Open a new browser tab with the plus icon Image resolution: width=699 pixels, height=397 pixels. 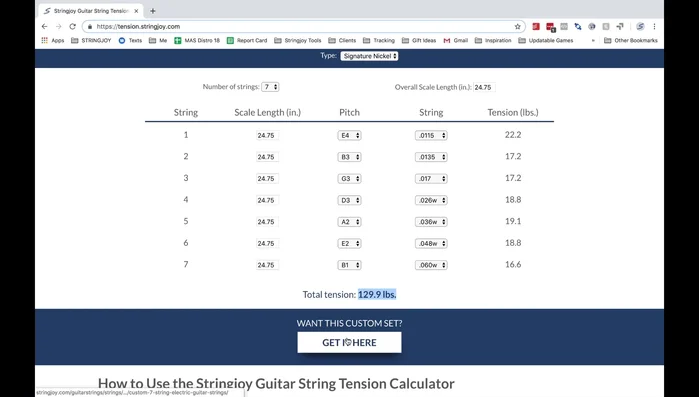point(152,11)
